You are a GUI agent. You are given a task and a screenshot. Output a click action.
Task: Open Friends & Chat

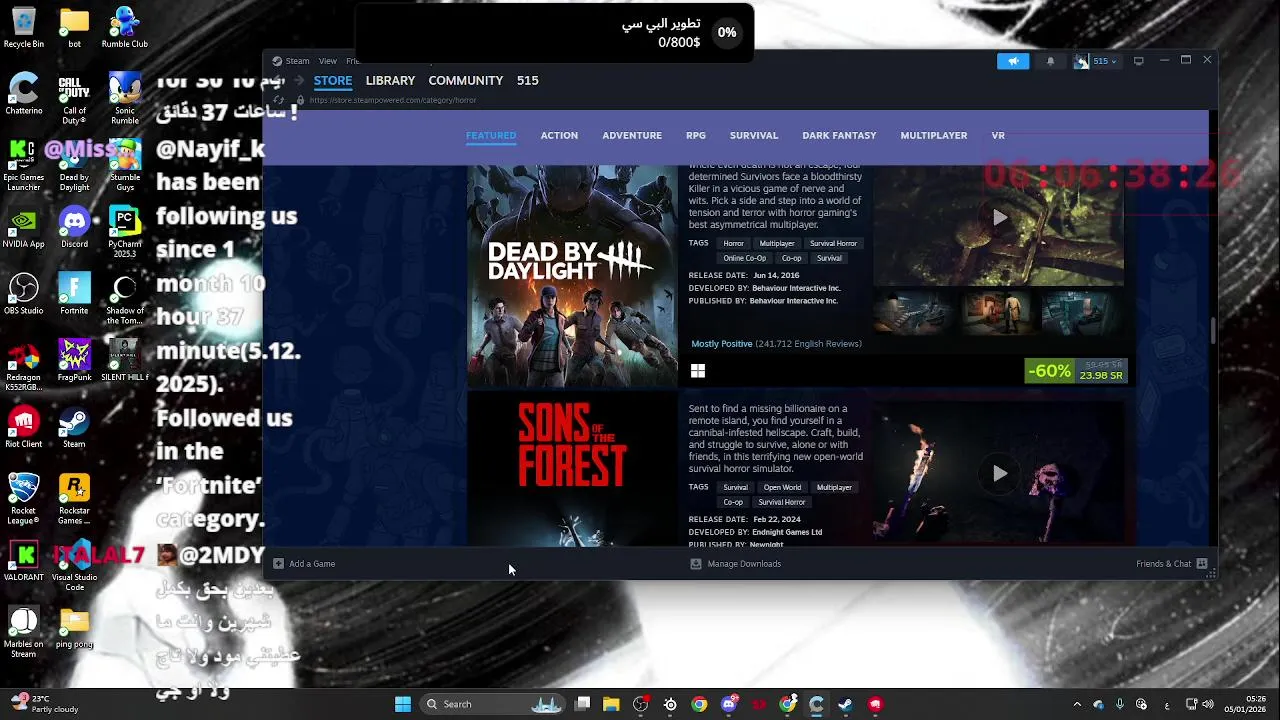point(1172,564)
